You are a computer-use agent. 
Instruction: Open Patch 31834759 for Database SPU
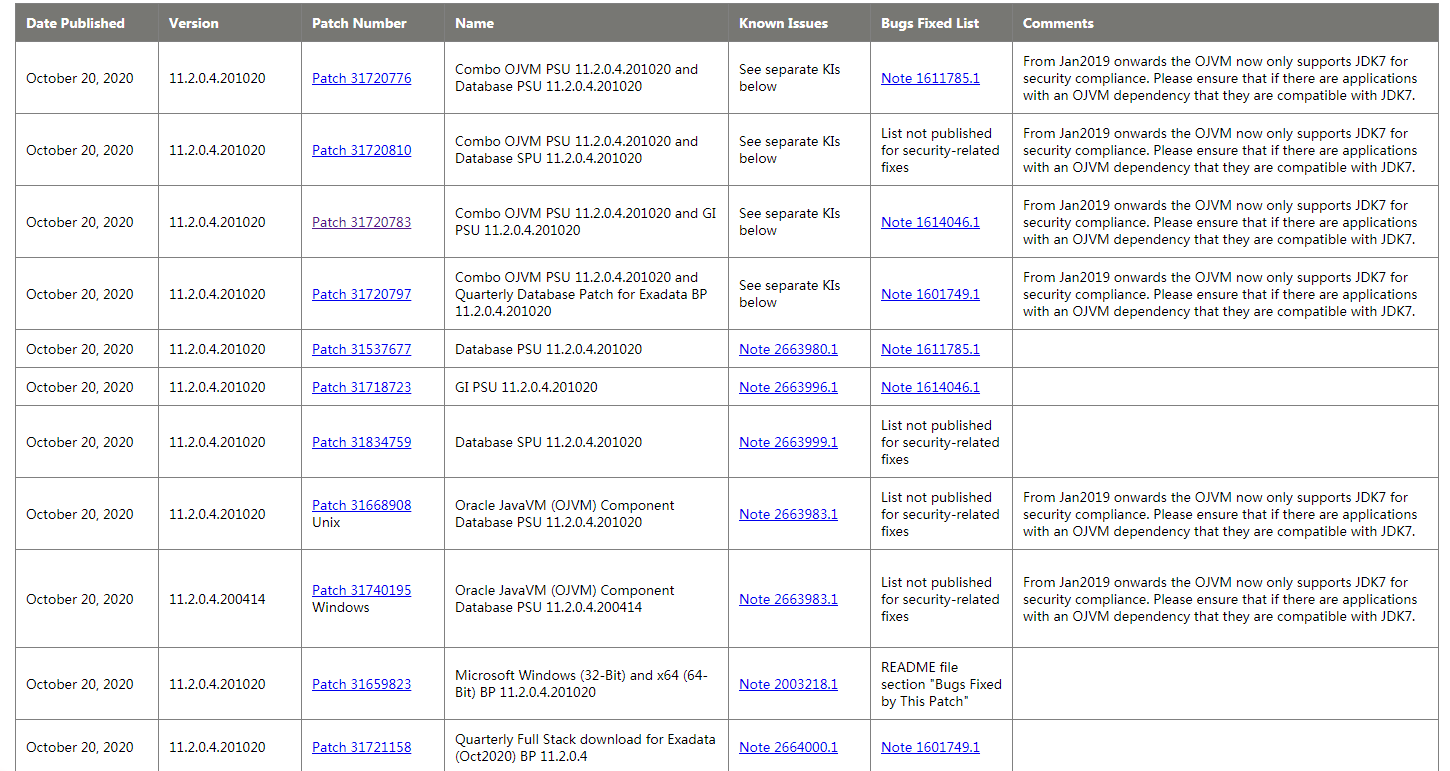point(361,442)
